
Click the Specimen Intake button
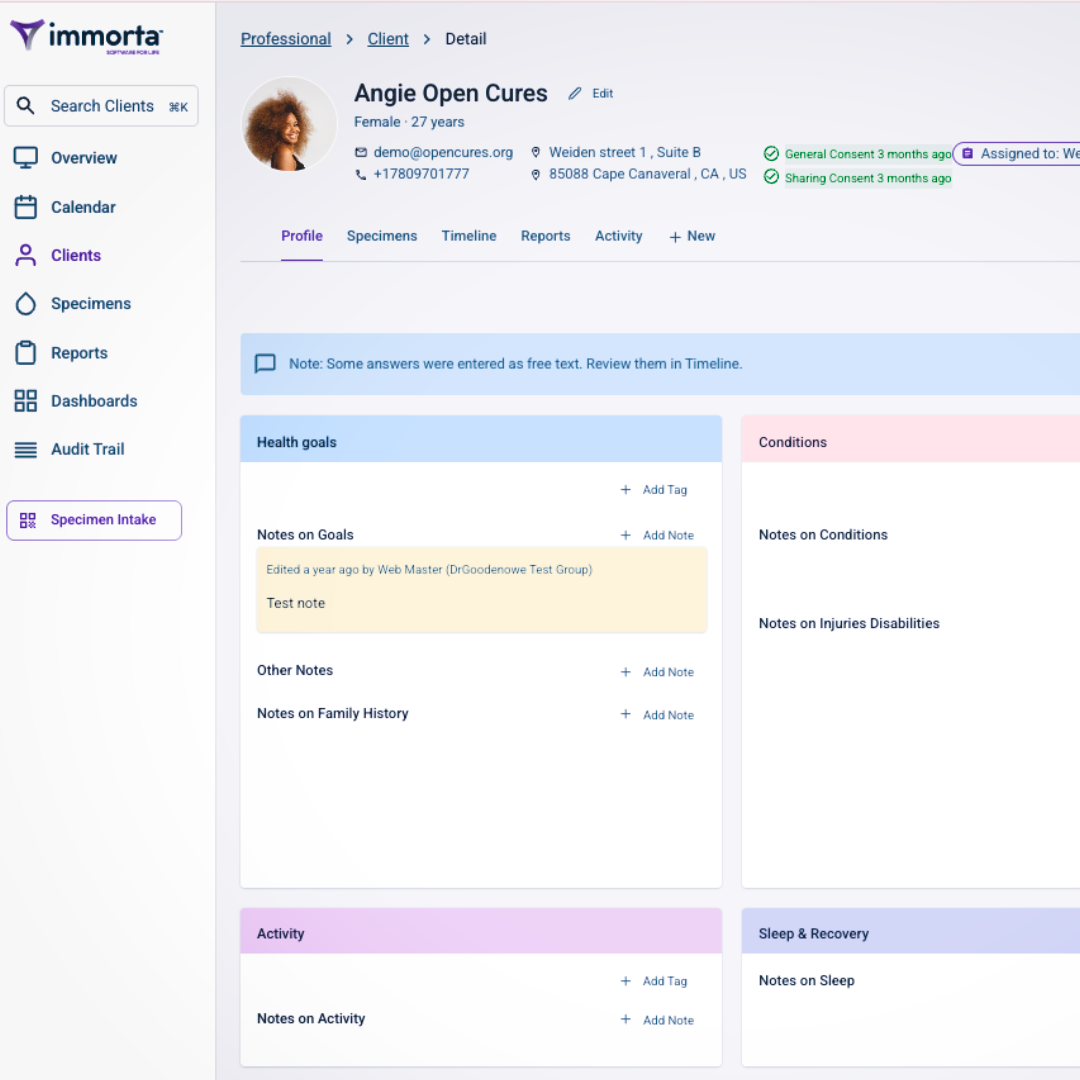[94, 520]
